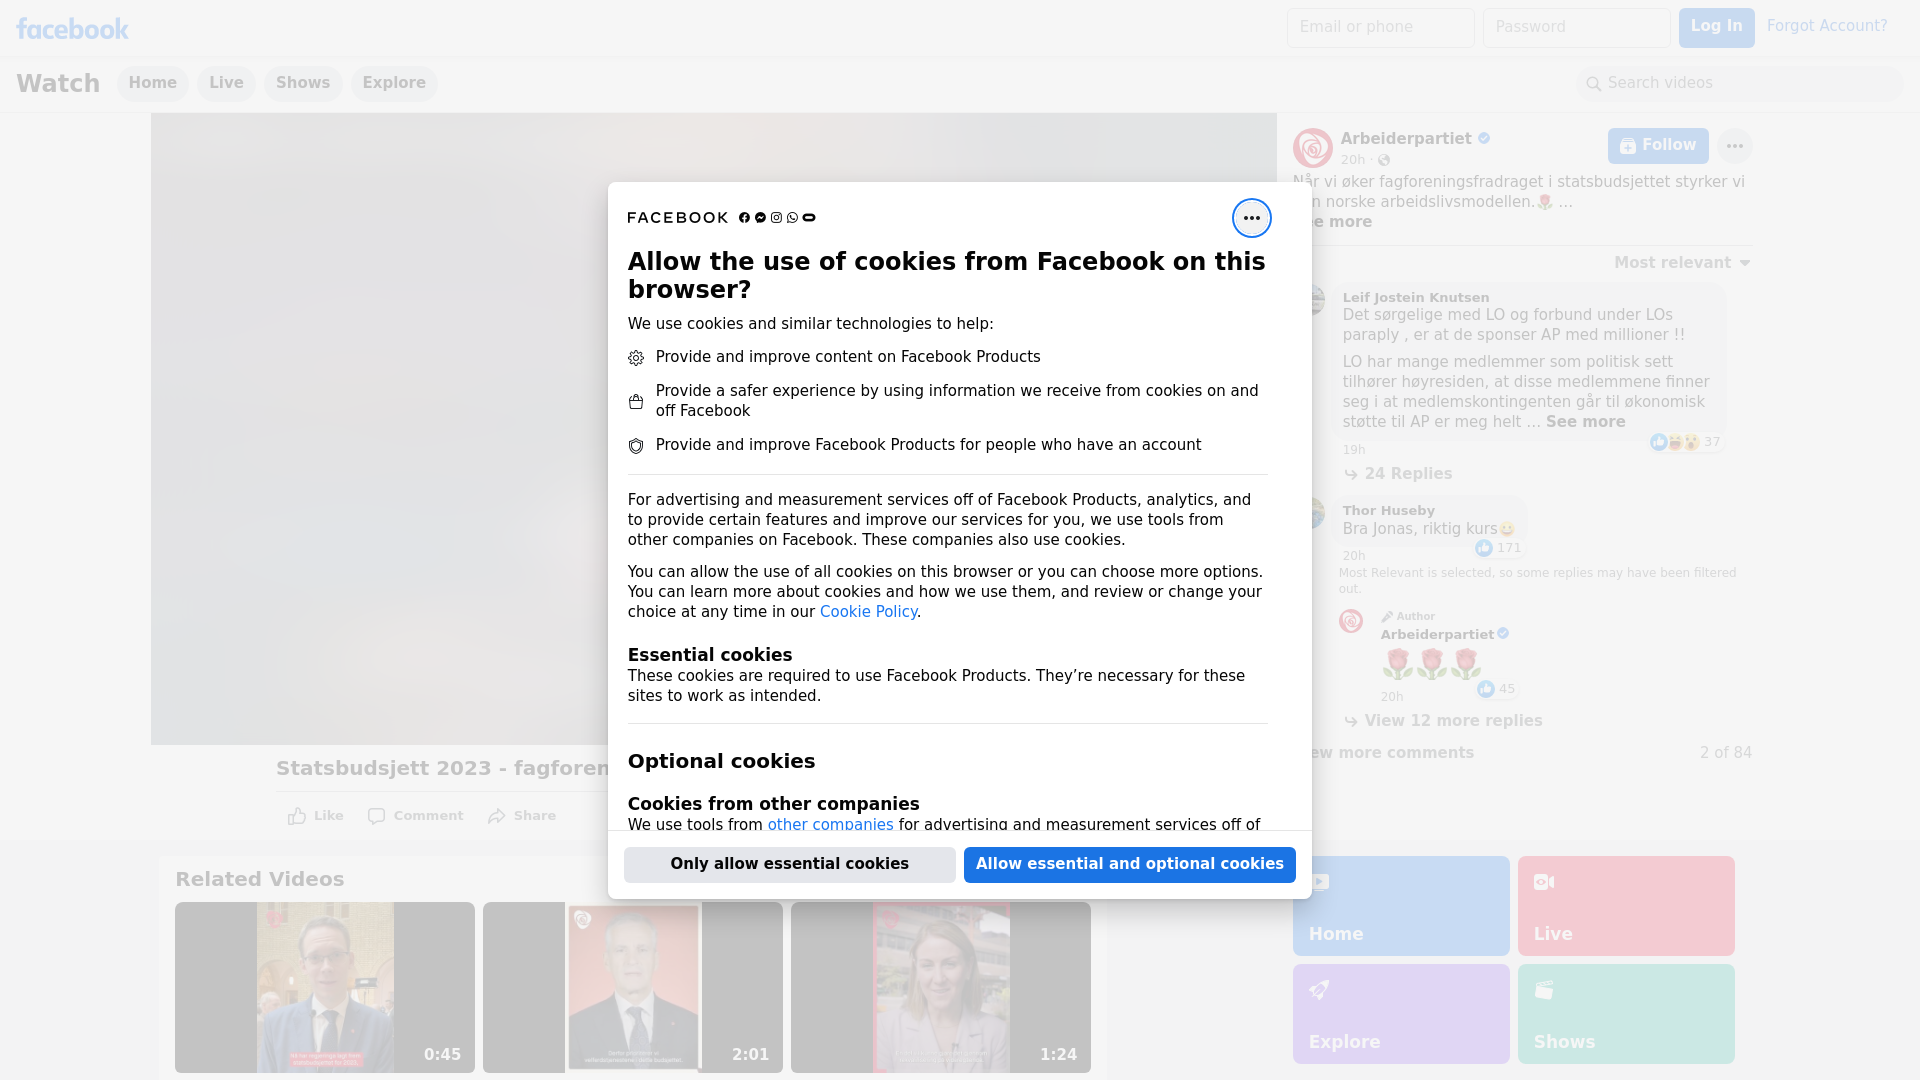Click Allow essential and optional cookies

click(x=1129, y=865)
